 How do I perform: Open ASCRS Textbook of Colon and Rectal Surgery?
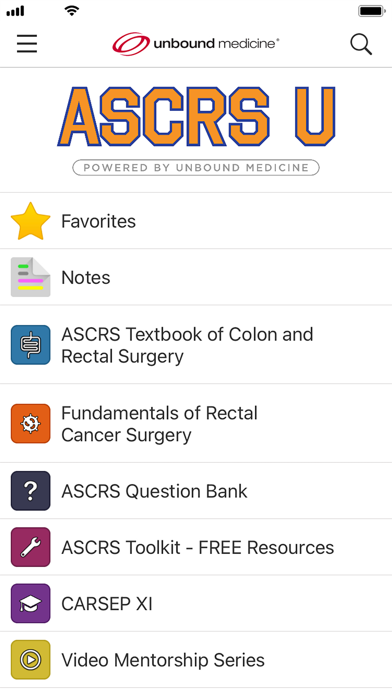click(196, 345)
